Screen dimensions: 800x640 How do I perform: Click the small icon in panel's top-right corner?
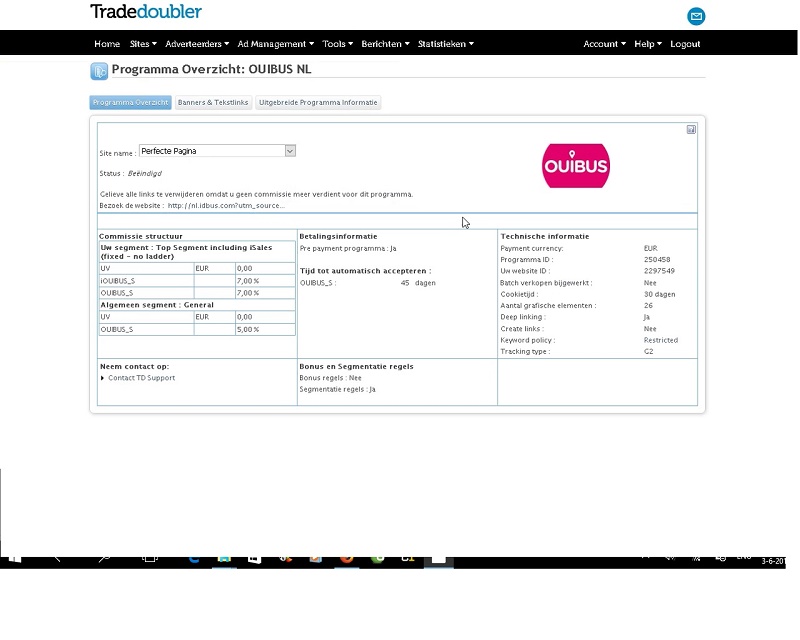tap(691, 129)
